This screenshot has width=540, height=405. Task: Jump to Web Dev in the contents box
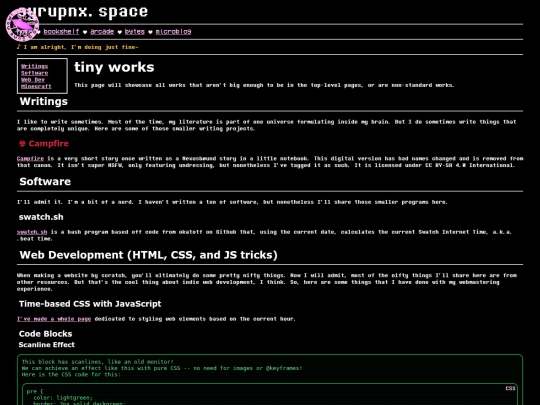tap(33, 80)
